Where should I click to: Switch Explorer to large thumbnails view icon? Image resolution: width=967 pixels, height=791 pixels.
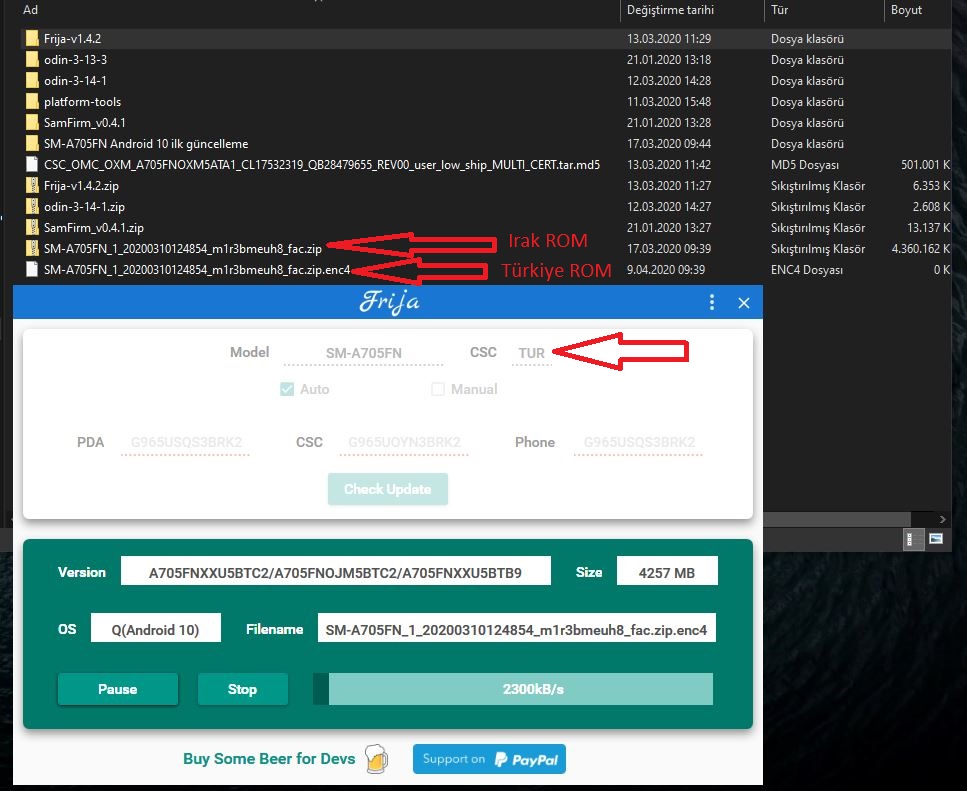936,539
